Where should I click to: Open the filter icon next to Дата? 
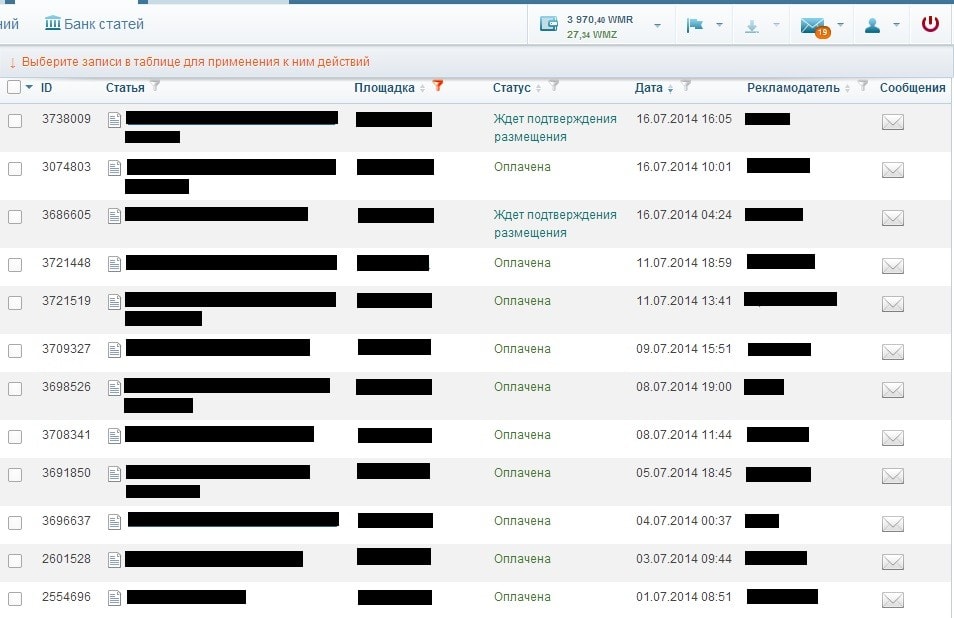(x=686, y=86)
